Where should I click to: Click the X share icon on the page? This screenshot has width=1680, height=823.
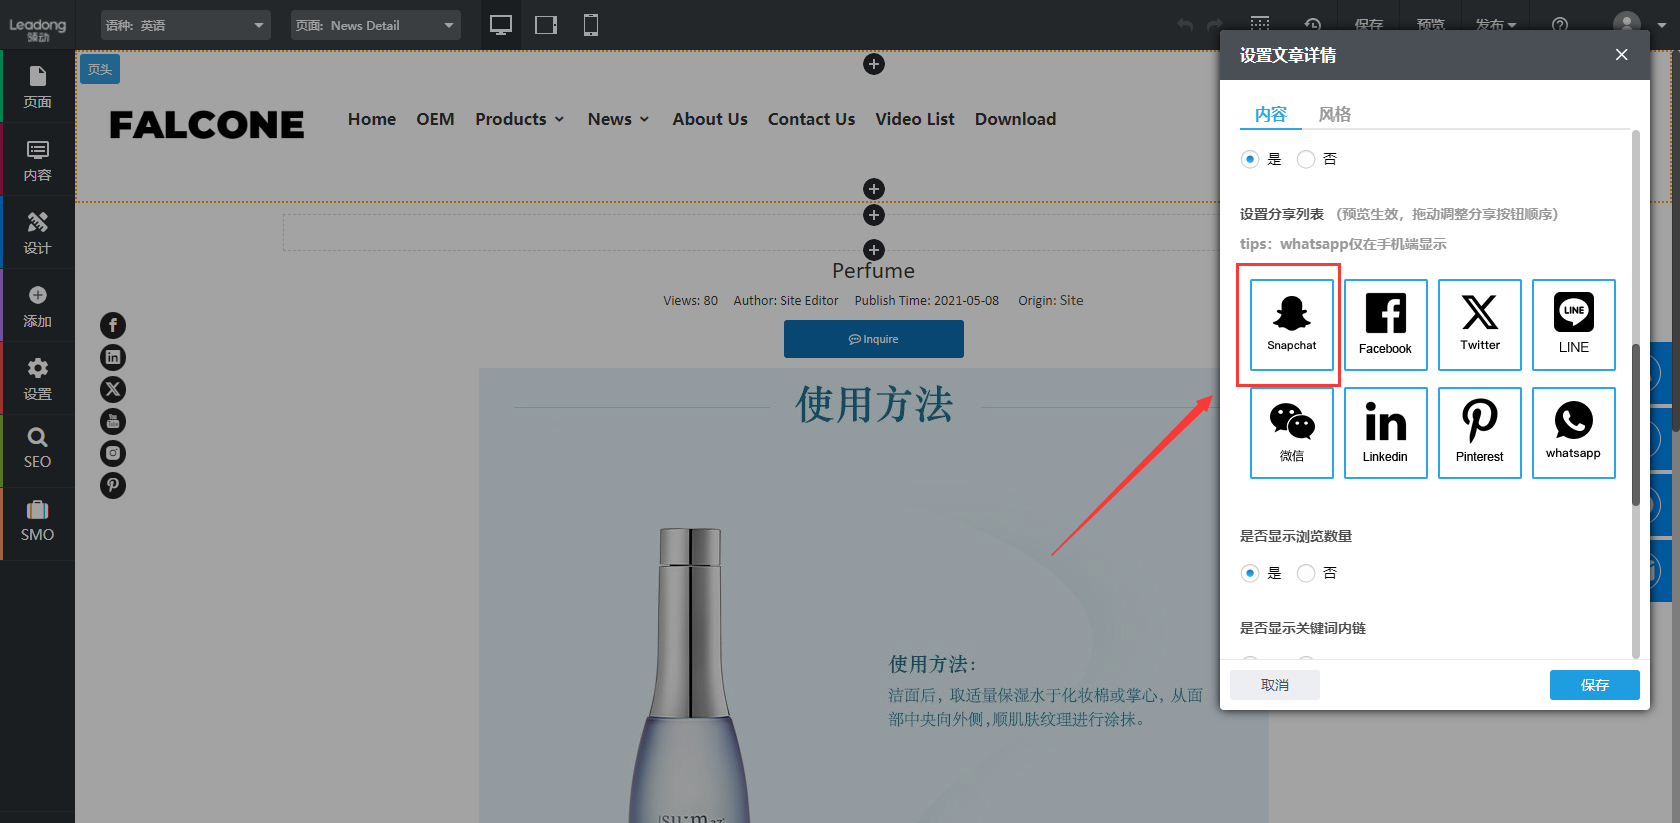pos(113,389)
